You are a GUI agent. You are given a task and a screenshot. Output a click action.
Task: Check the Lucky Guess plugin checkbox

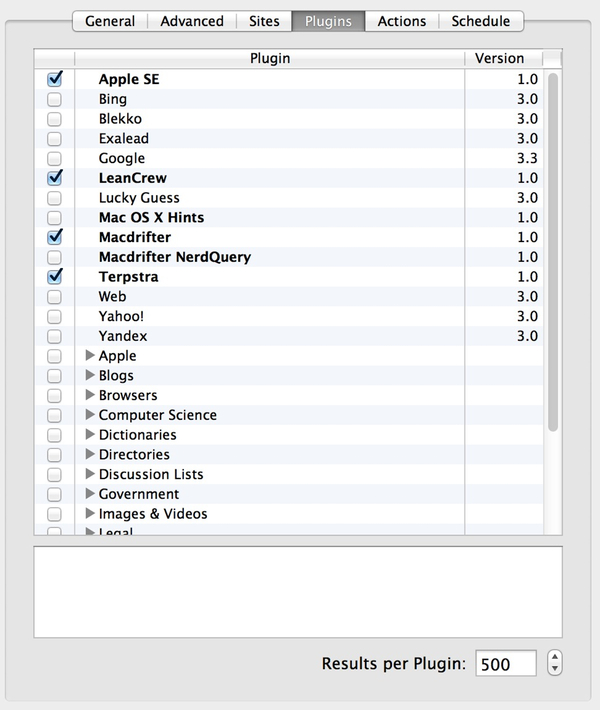[x=54, y=198]
